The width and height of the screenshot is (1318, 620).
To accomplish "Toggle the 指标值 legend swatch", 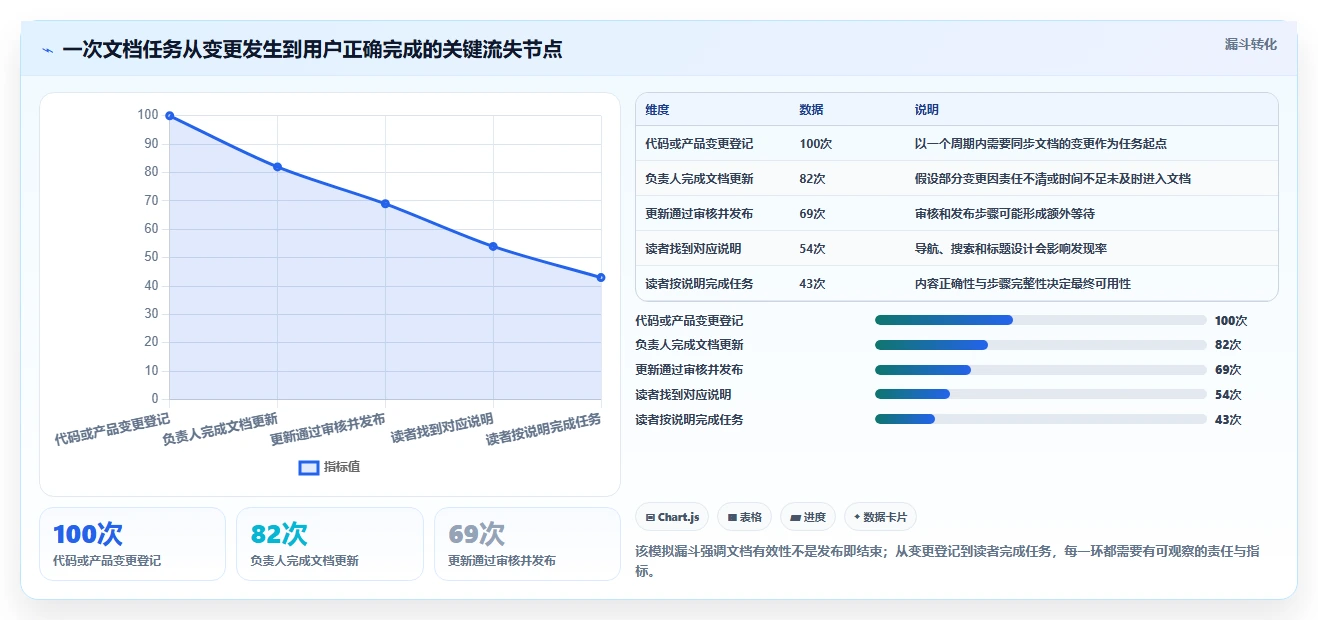I will pyautogui.click(x=309, y=467).
